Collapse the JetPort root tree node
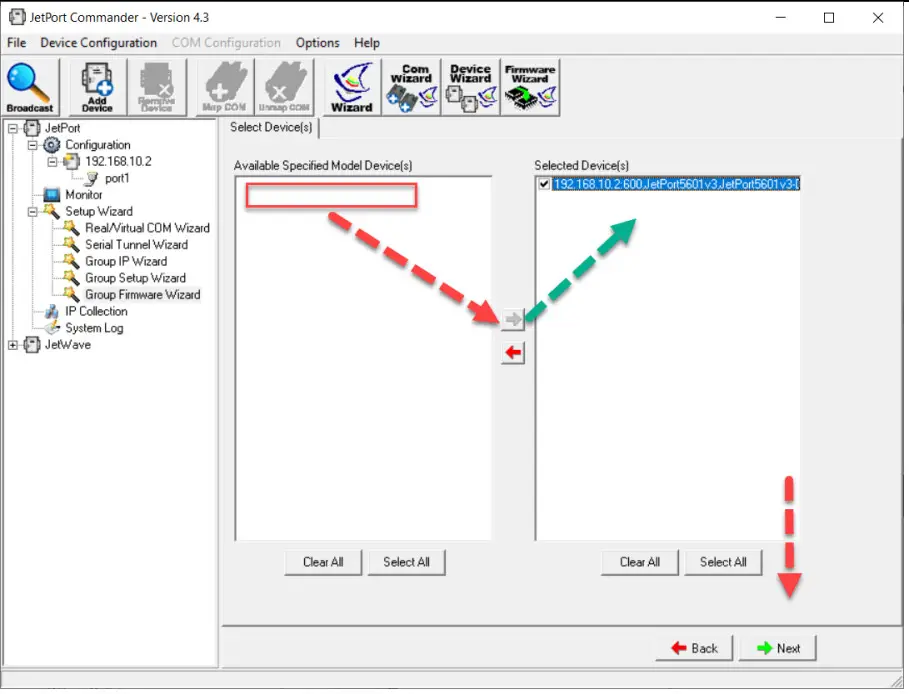Viewport: 909px width, 694px height. [x=13, y=128]
